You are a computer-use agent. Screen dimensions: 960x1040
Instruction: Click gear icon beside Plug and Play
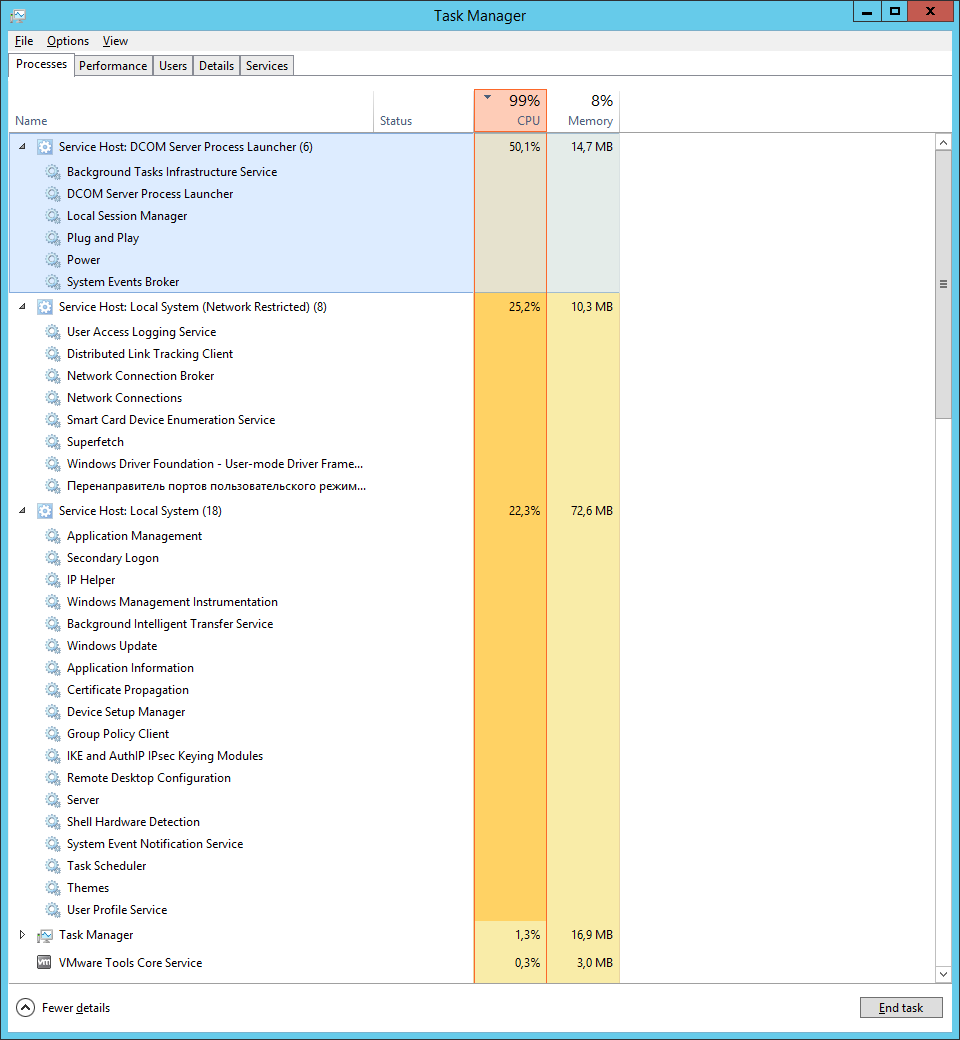click(x=53, y=237)
